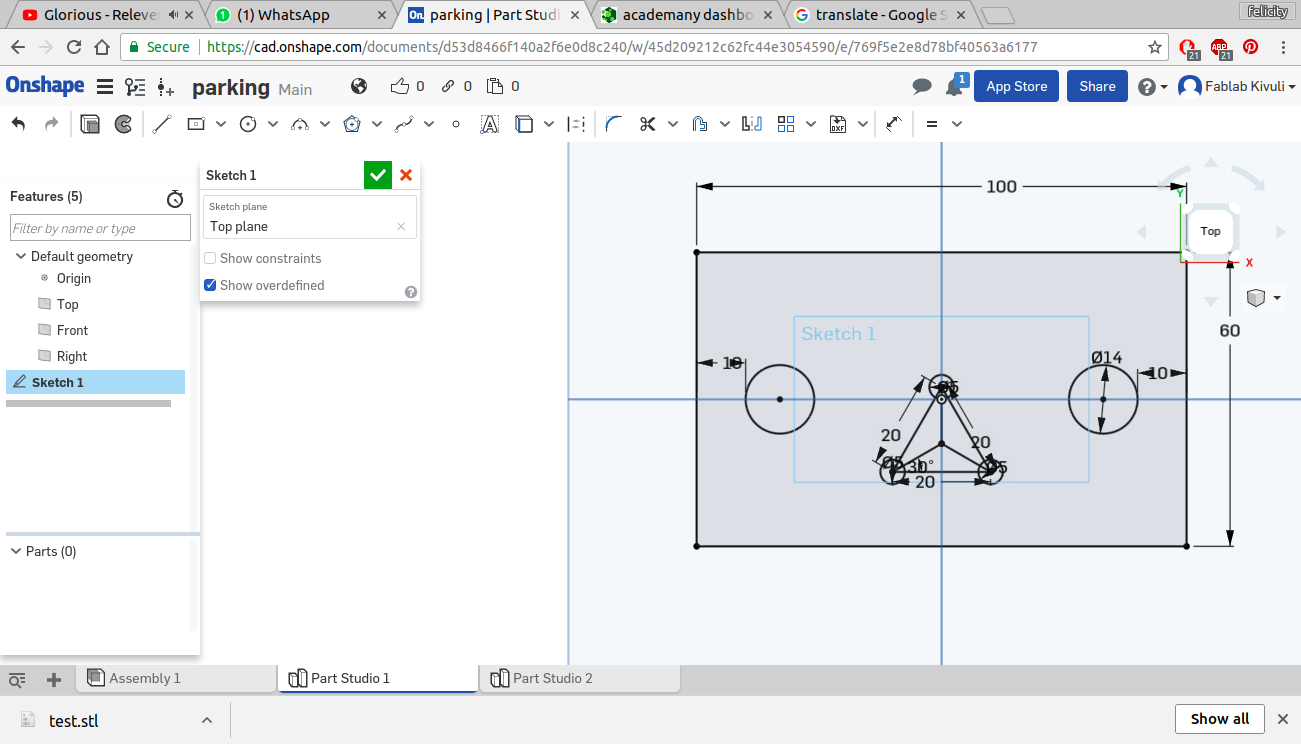Select the Right plane in the feature tree
Image resolution: width=1301 pixels, height=744 pixels.
72,356
